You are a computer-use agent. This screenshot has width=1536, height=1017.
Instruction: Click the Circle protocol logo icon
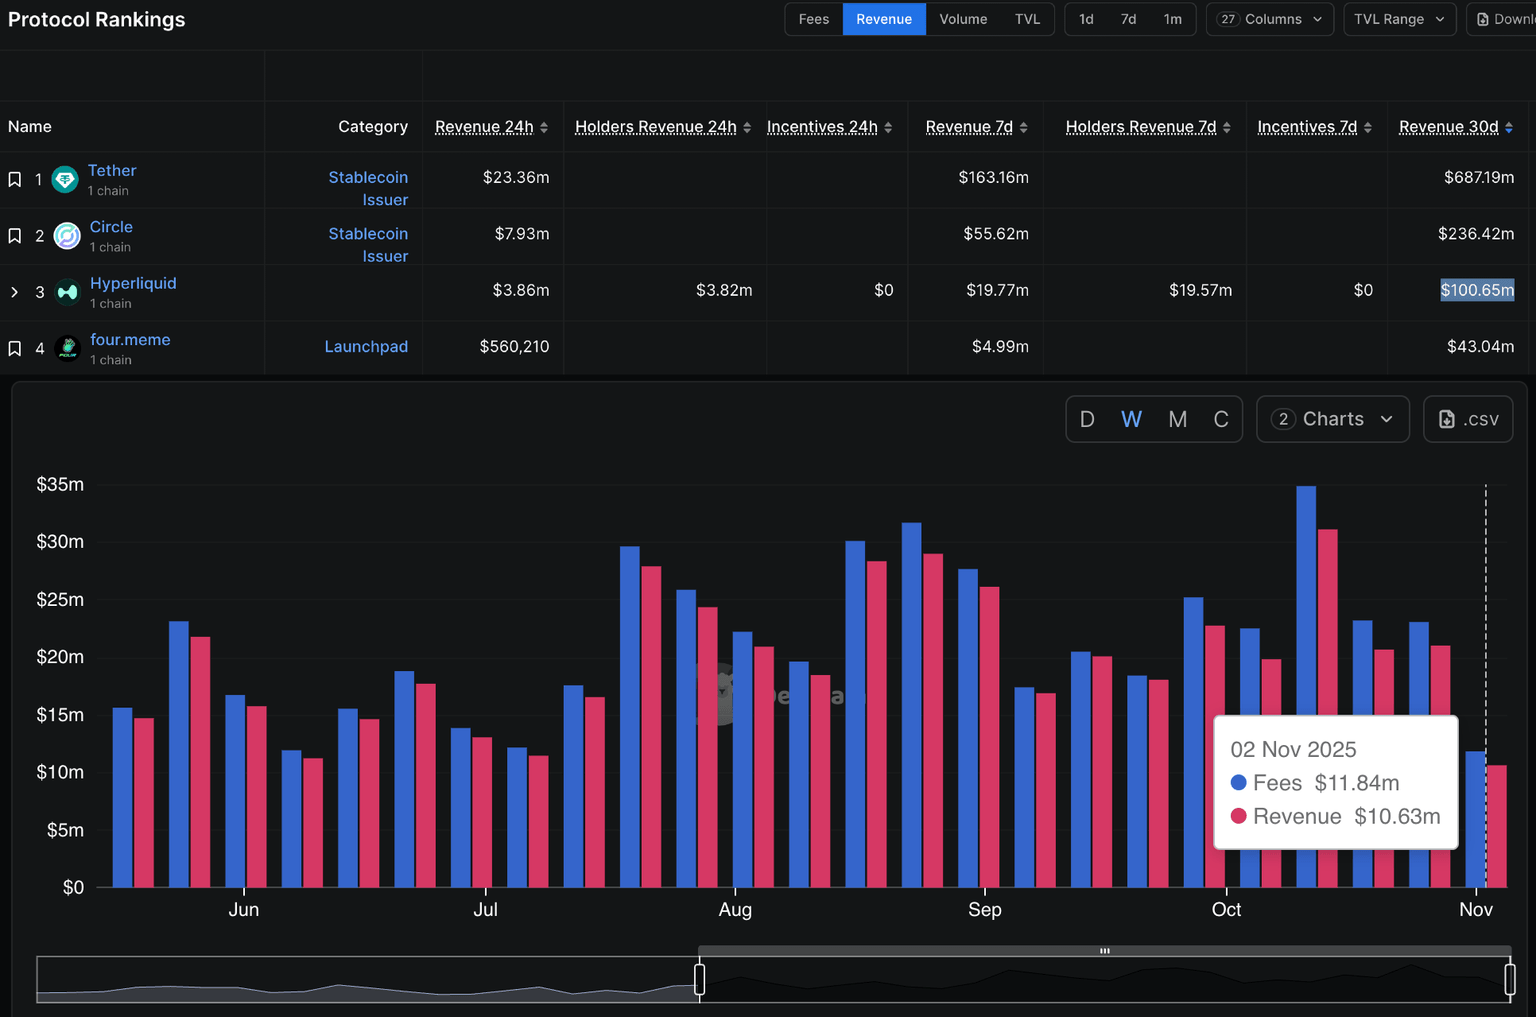coord(67,236)
